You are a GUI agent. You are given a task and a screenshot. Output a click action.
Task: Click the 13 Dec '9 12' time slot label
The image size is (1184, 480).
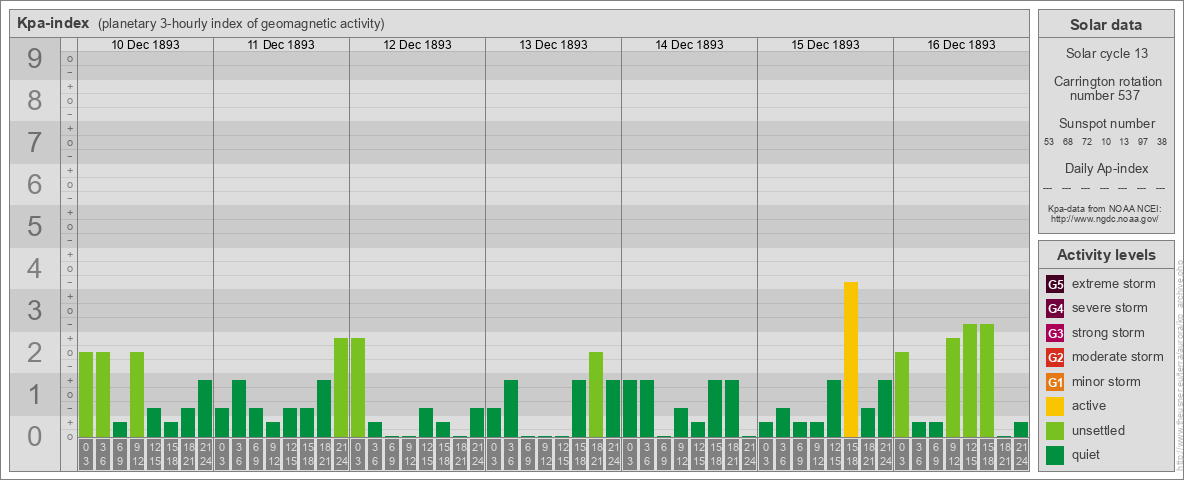[x=545, y=454]
